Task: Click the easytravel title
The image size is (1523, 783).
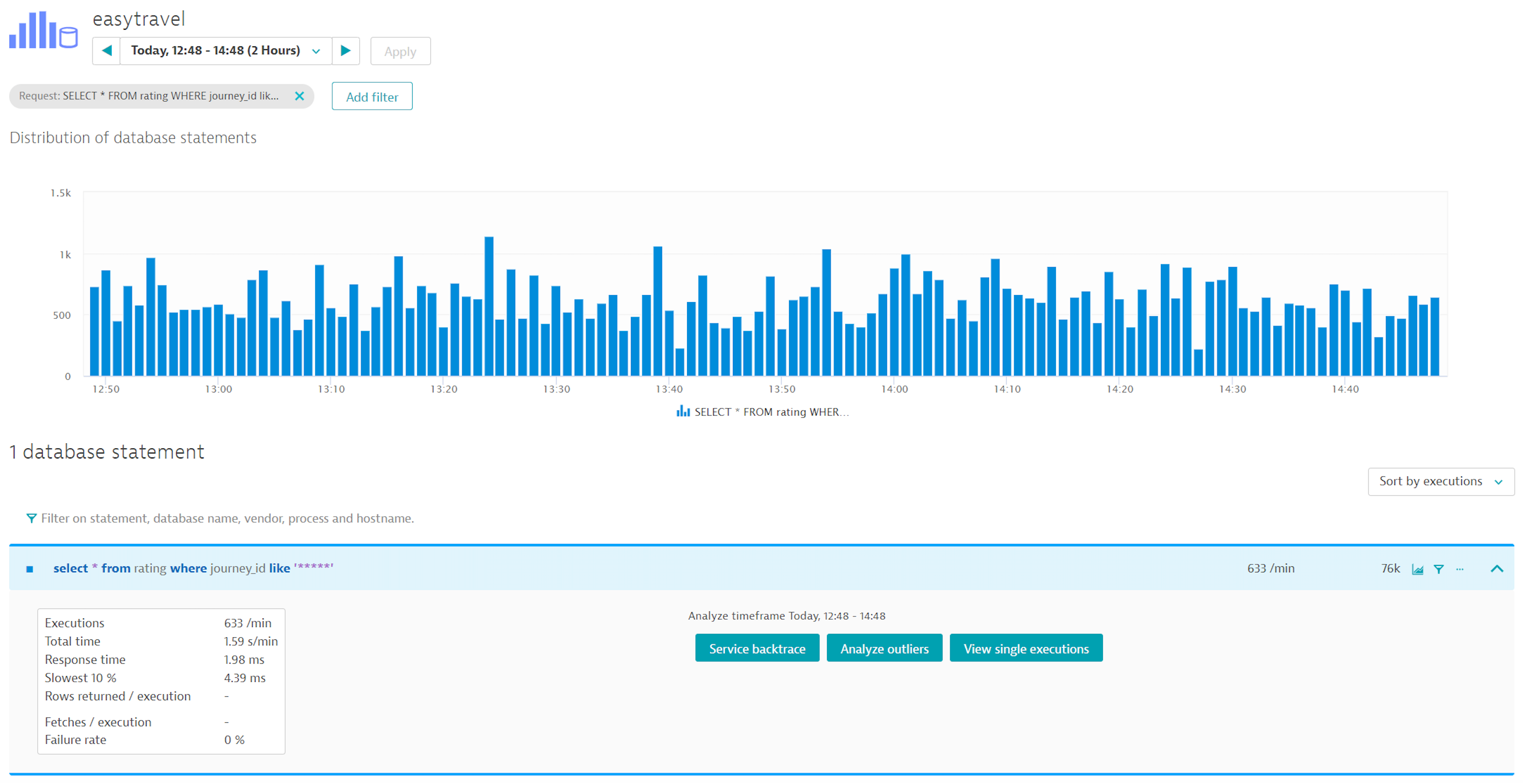Action: (x=138, y=19)
